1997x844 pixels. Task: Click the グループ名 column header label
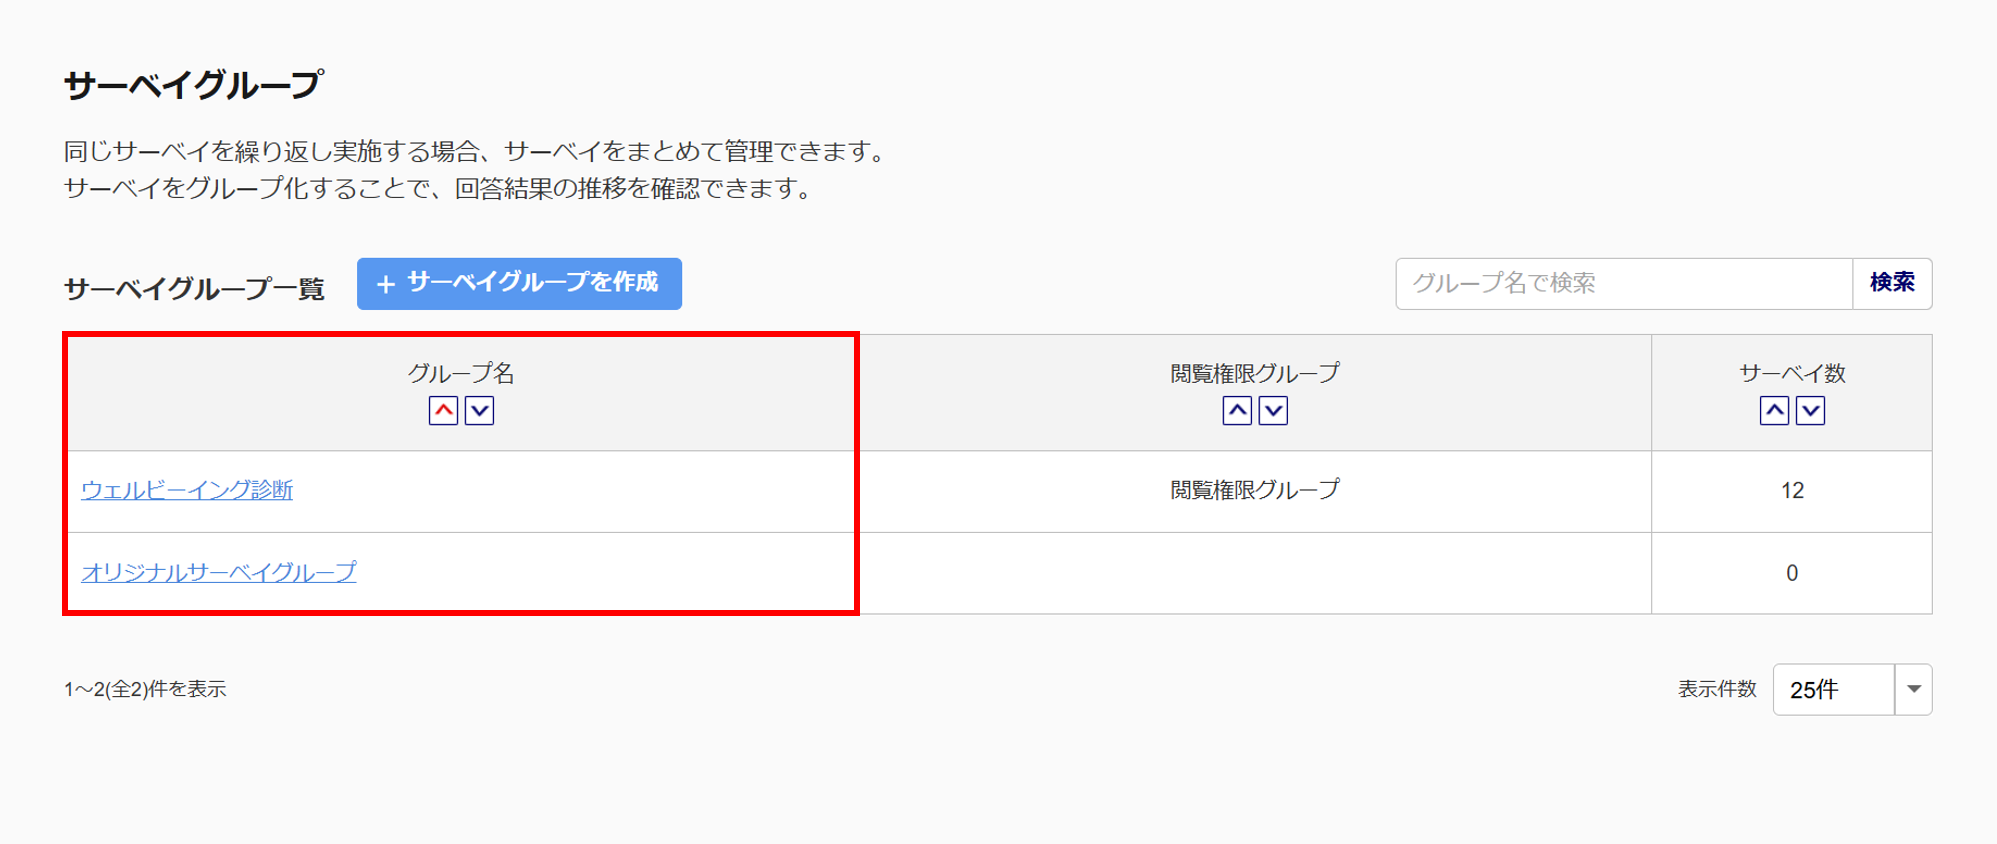click(461, 373)
